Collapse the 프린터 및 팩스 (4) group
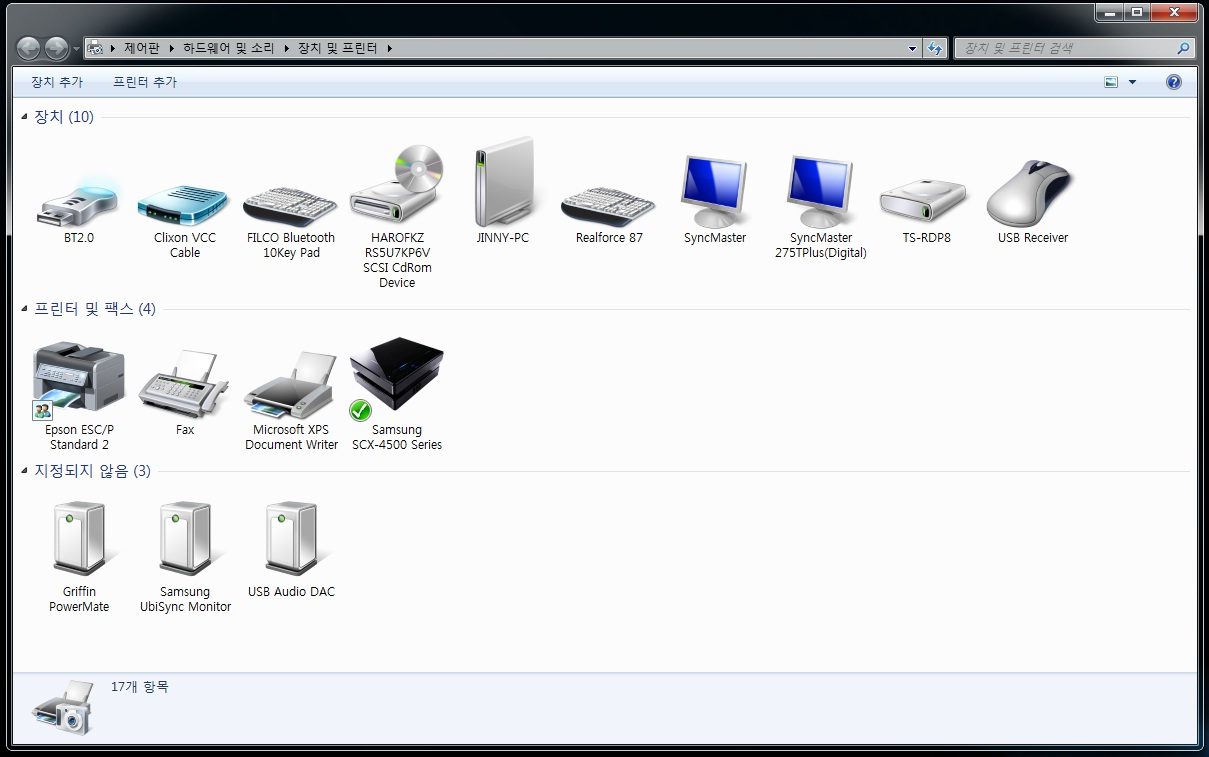Image resolution: width=1209 pixels, height=757 pixels. pyautogui.click(x=25, y=309)
